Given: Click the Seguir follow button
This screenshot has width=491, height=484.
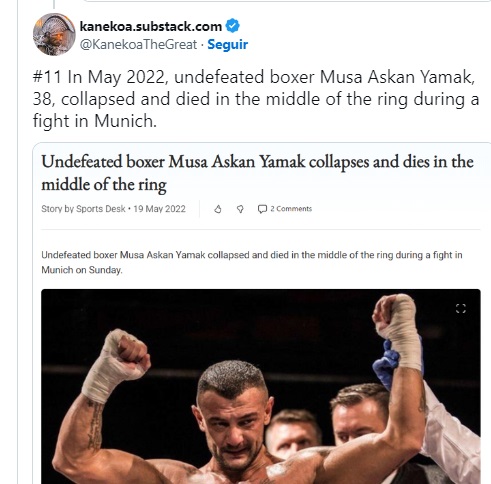Looking at the screenshot, I should tap(228, 44).
